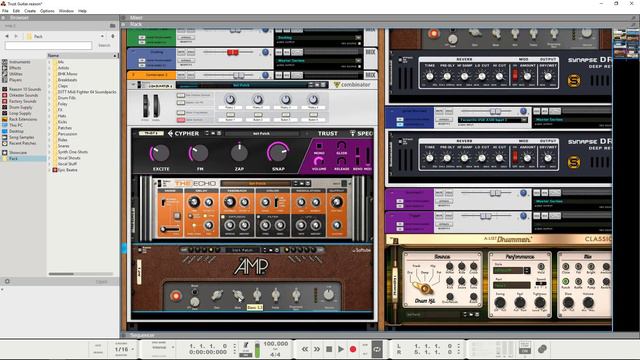Click the Epic Beatre item
The width and height of the screenshot is (640, 360).
(x=67, y=170)
